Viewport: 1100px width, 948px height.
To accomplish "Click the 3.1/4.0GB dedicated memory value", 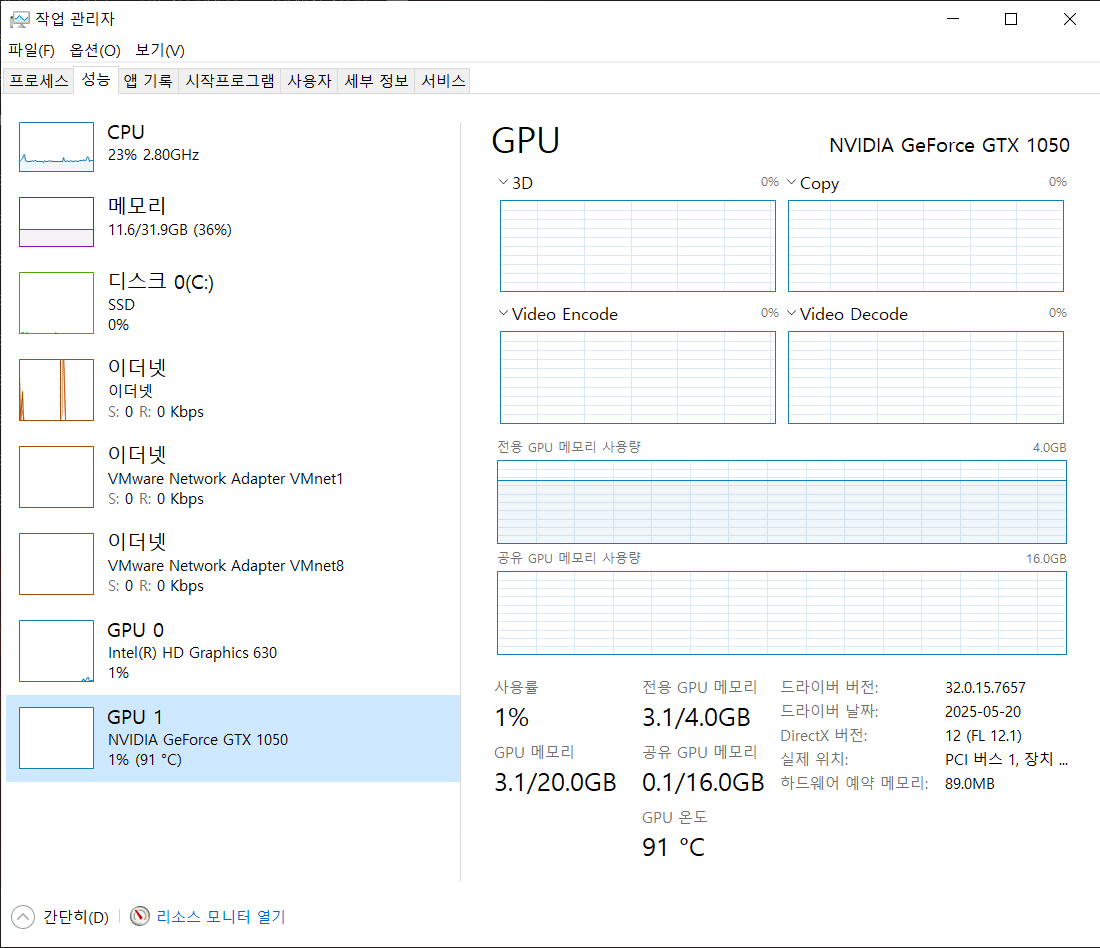I will [696, 717].
